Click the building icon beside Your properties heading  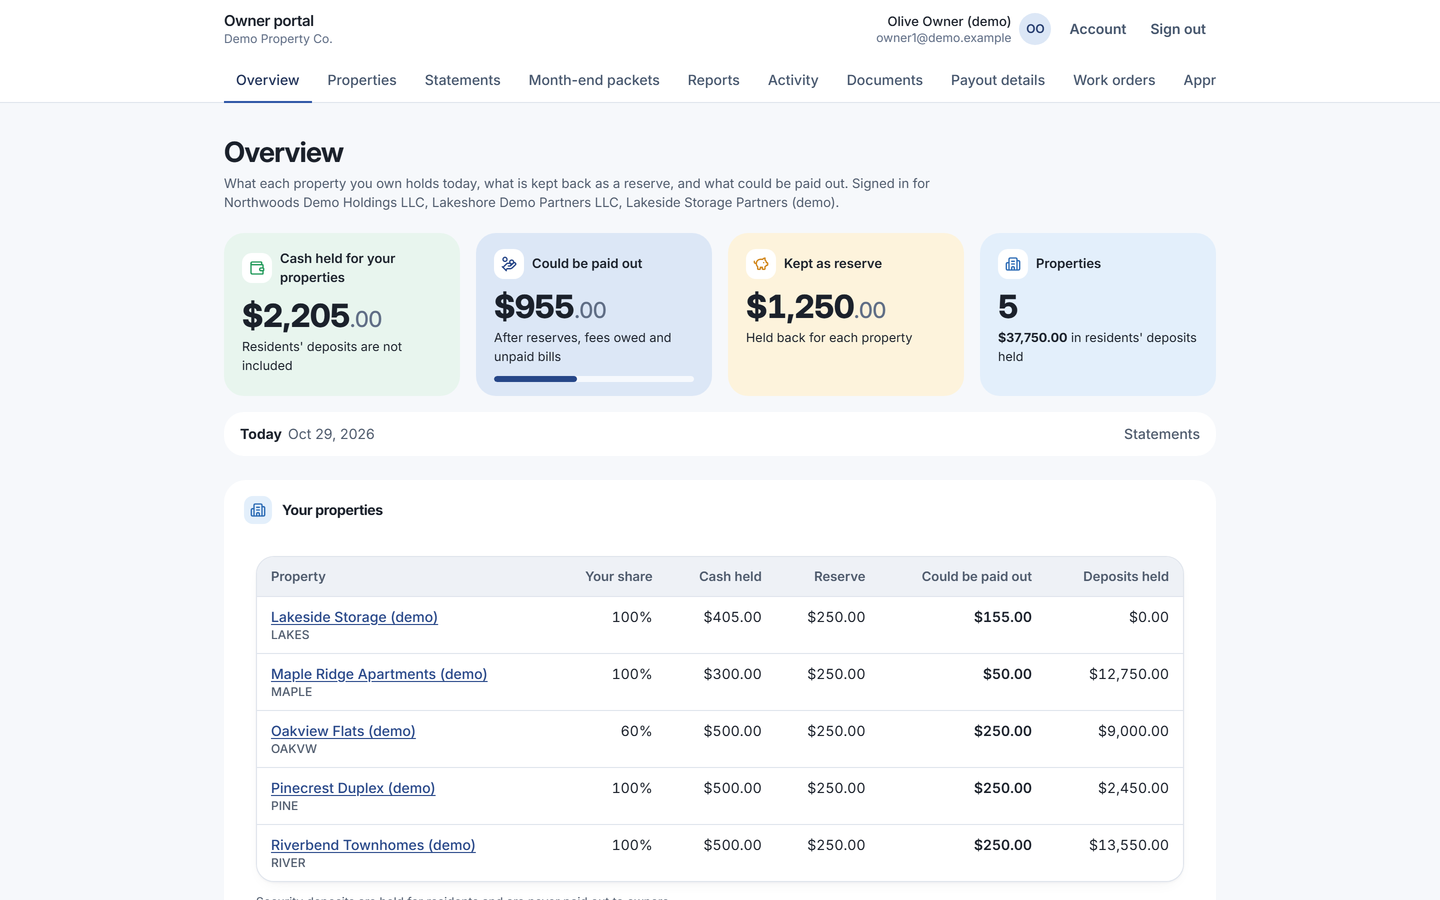coord(258,510)
